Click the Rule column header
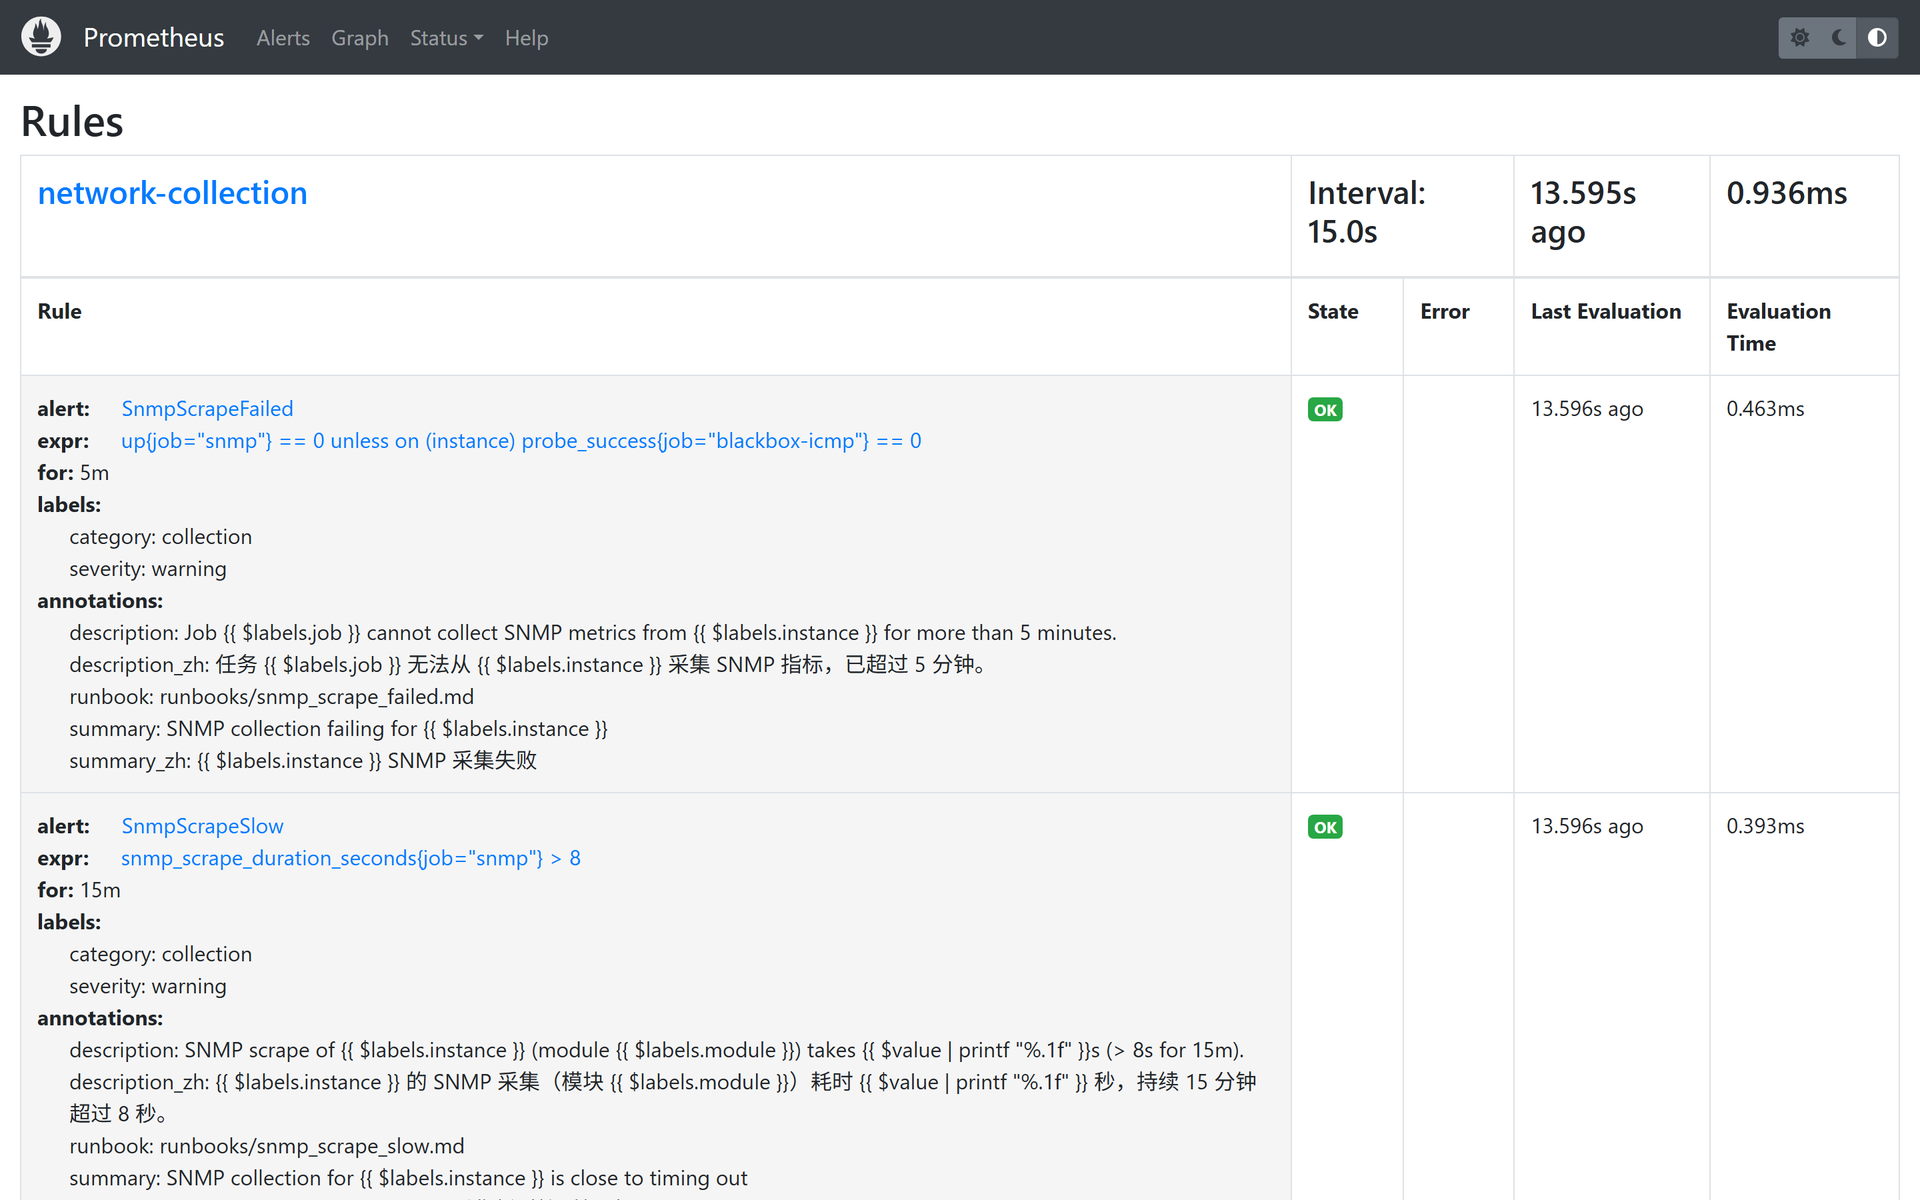The width and height of the screenshot is (1920, 1200). pos(60,311)
